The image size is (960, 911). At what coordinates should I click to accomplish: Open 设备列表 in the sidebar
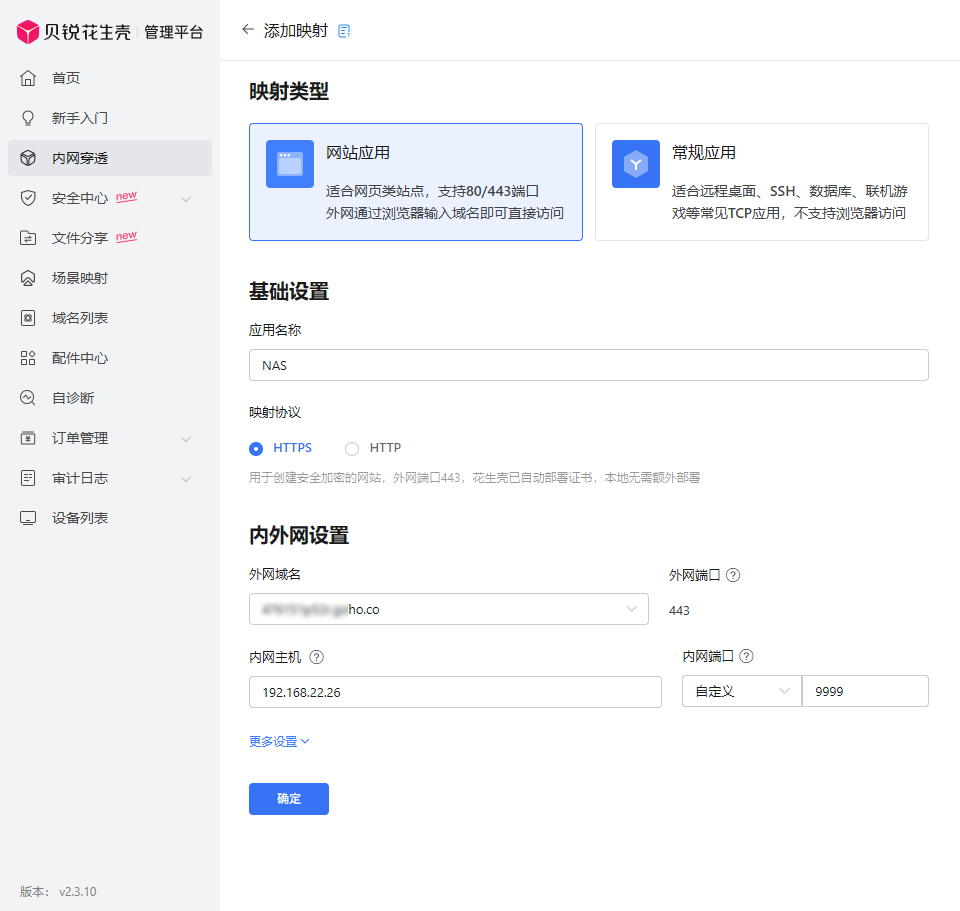click(x=110, y=518)
